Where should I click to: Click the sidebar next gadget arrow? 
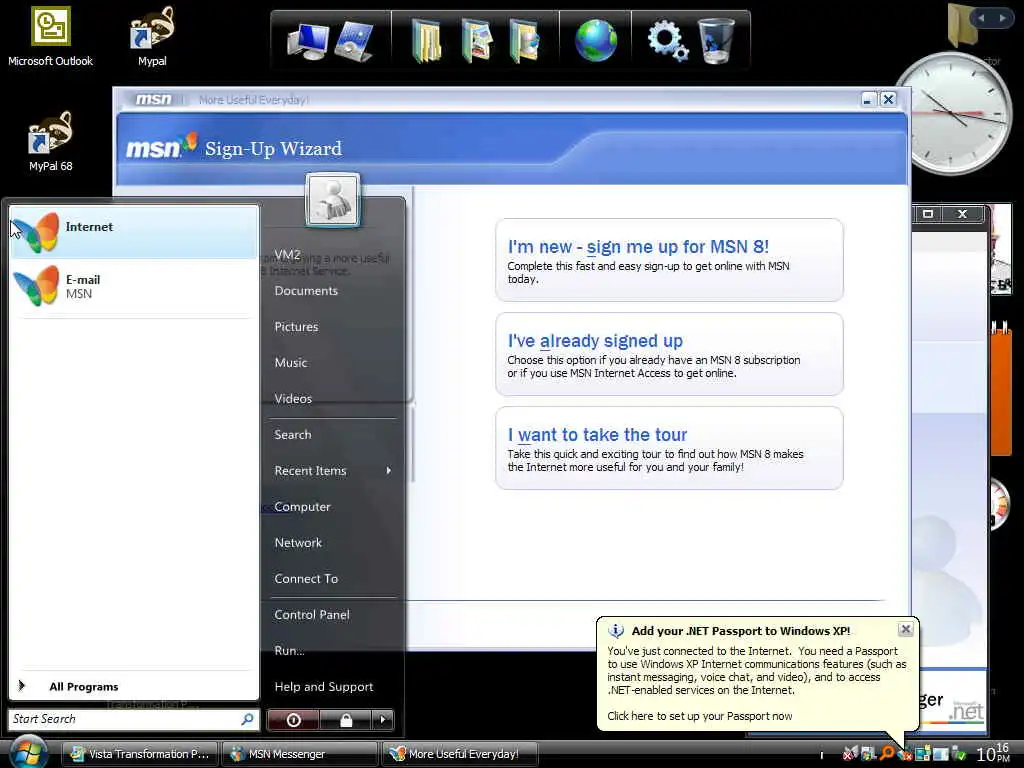click(x=1002, y=18)
